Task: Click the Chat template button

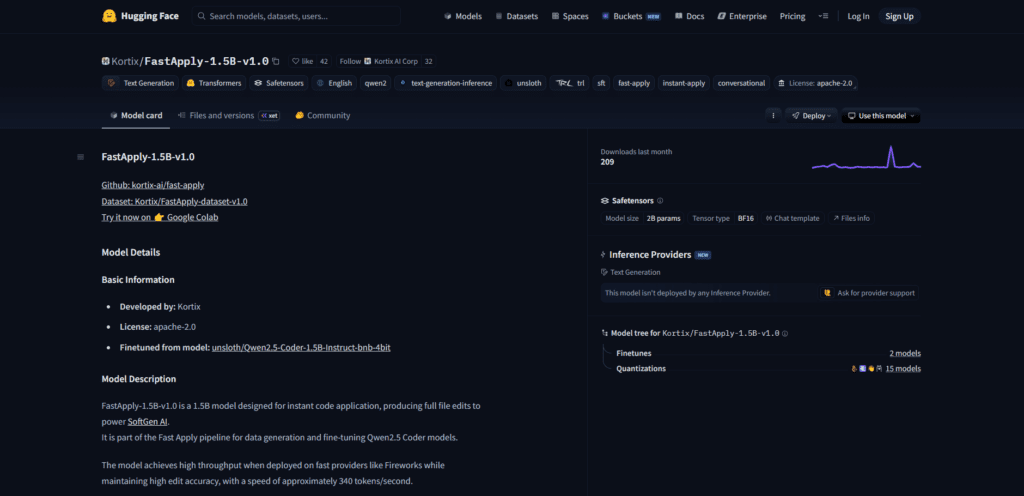Action: point(792,219)
